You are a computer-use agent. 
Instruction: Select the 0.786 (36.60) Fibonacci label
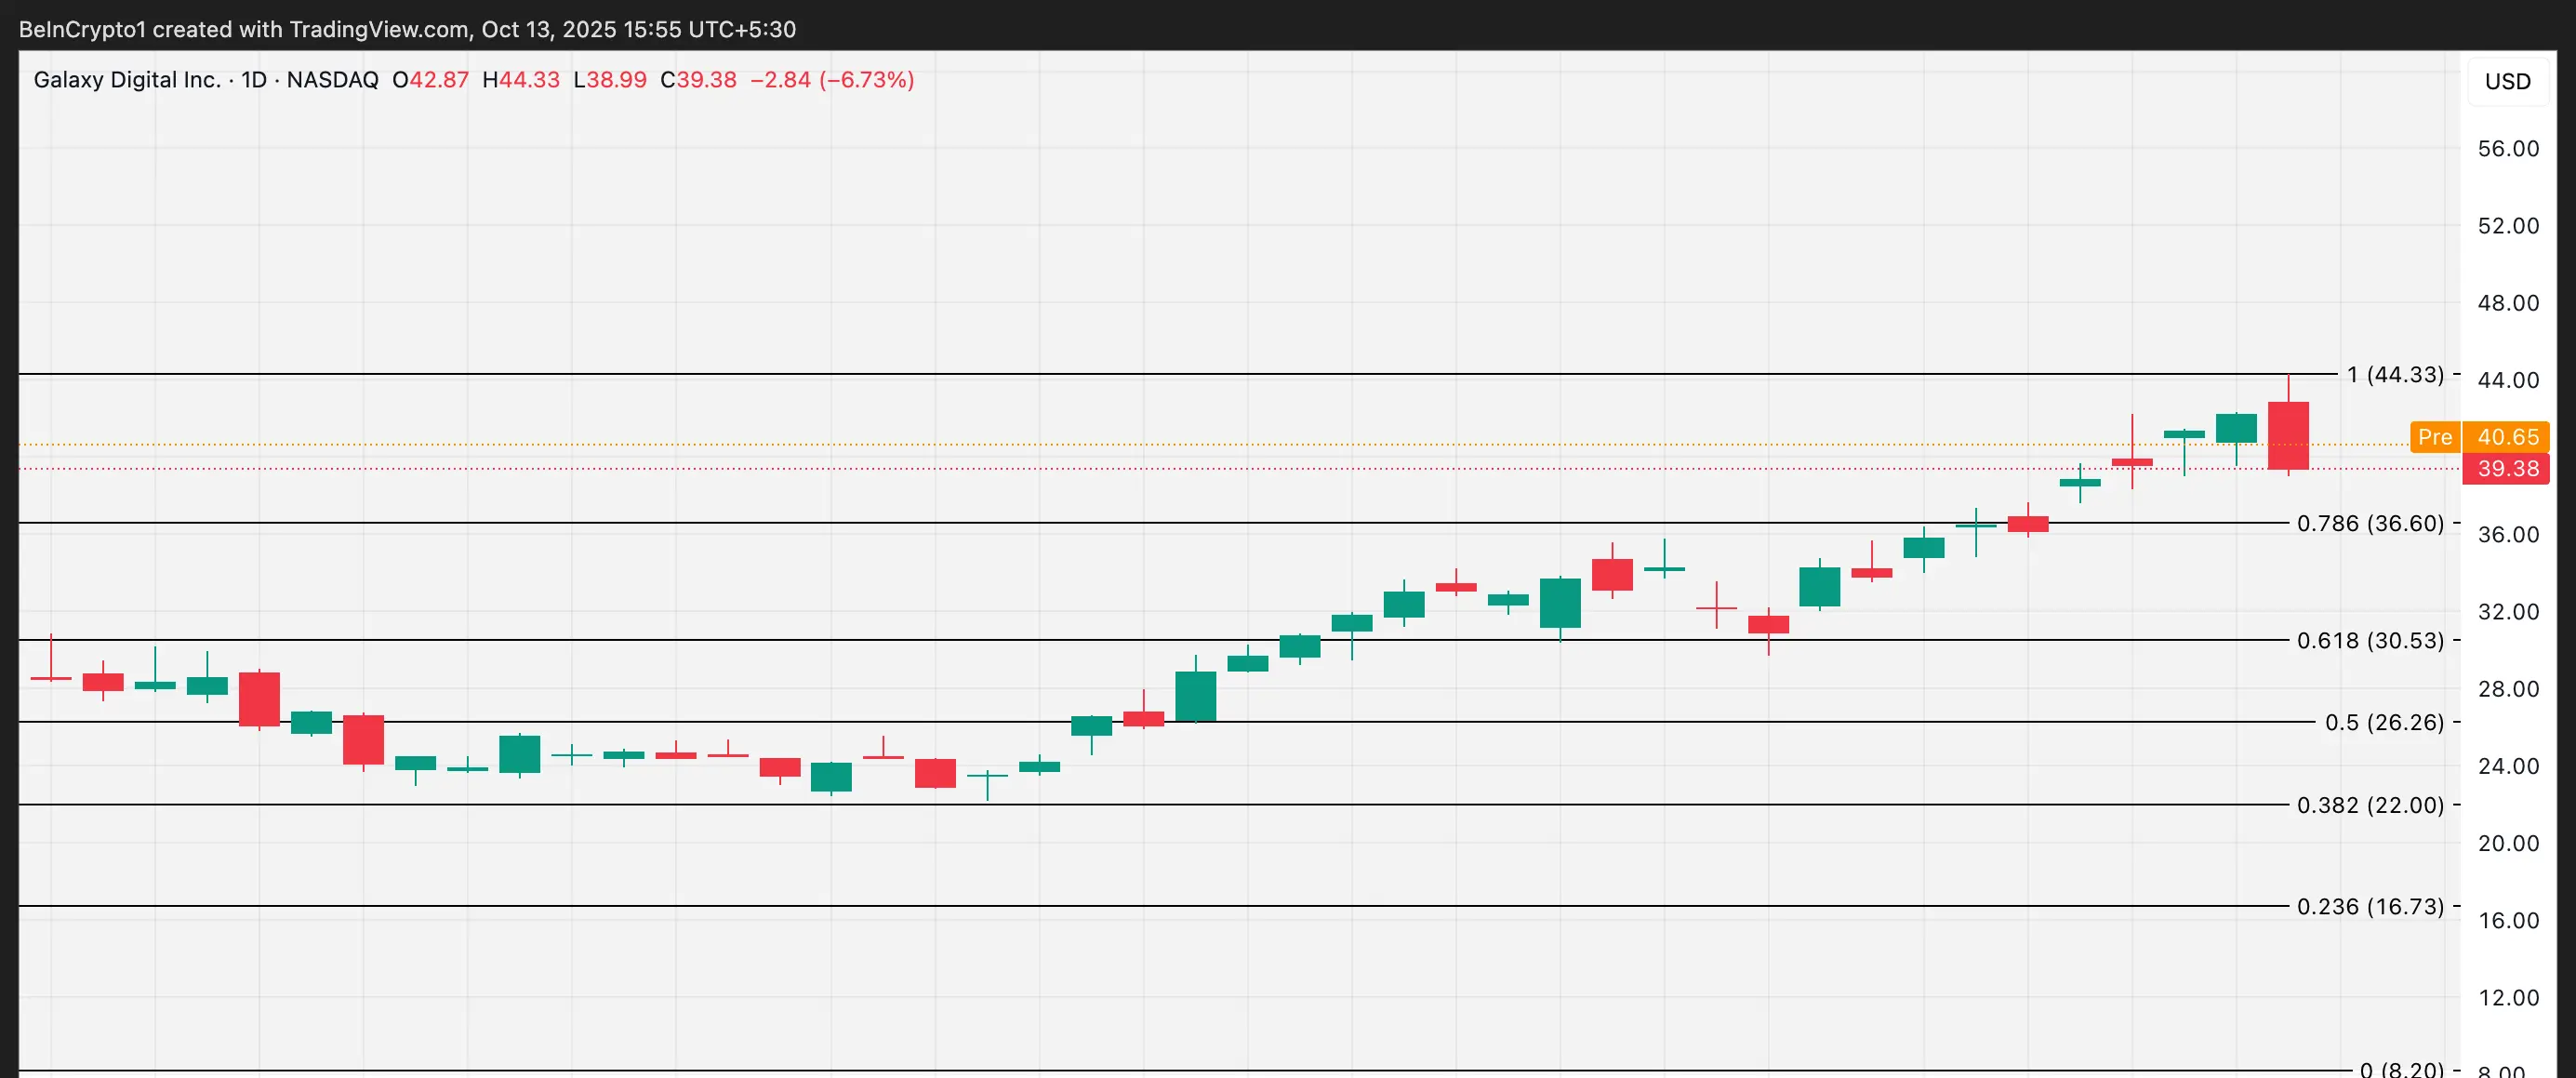click(2369, 523)
